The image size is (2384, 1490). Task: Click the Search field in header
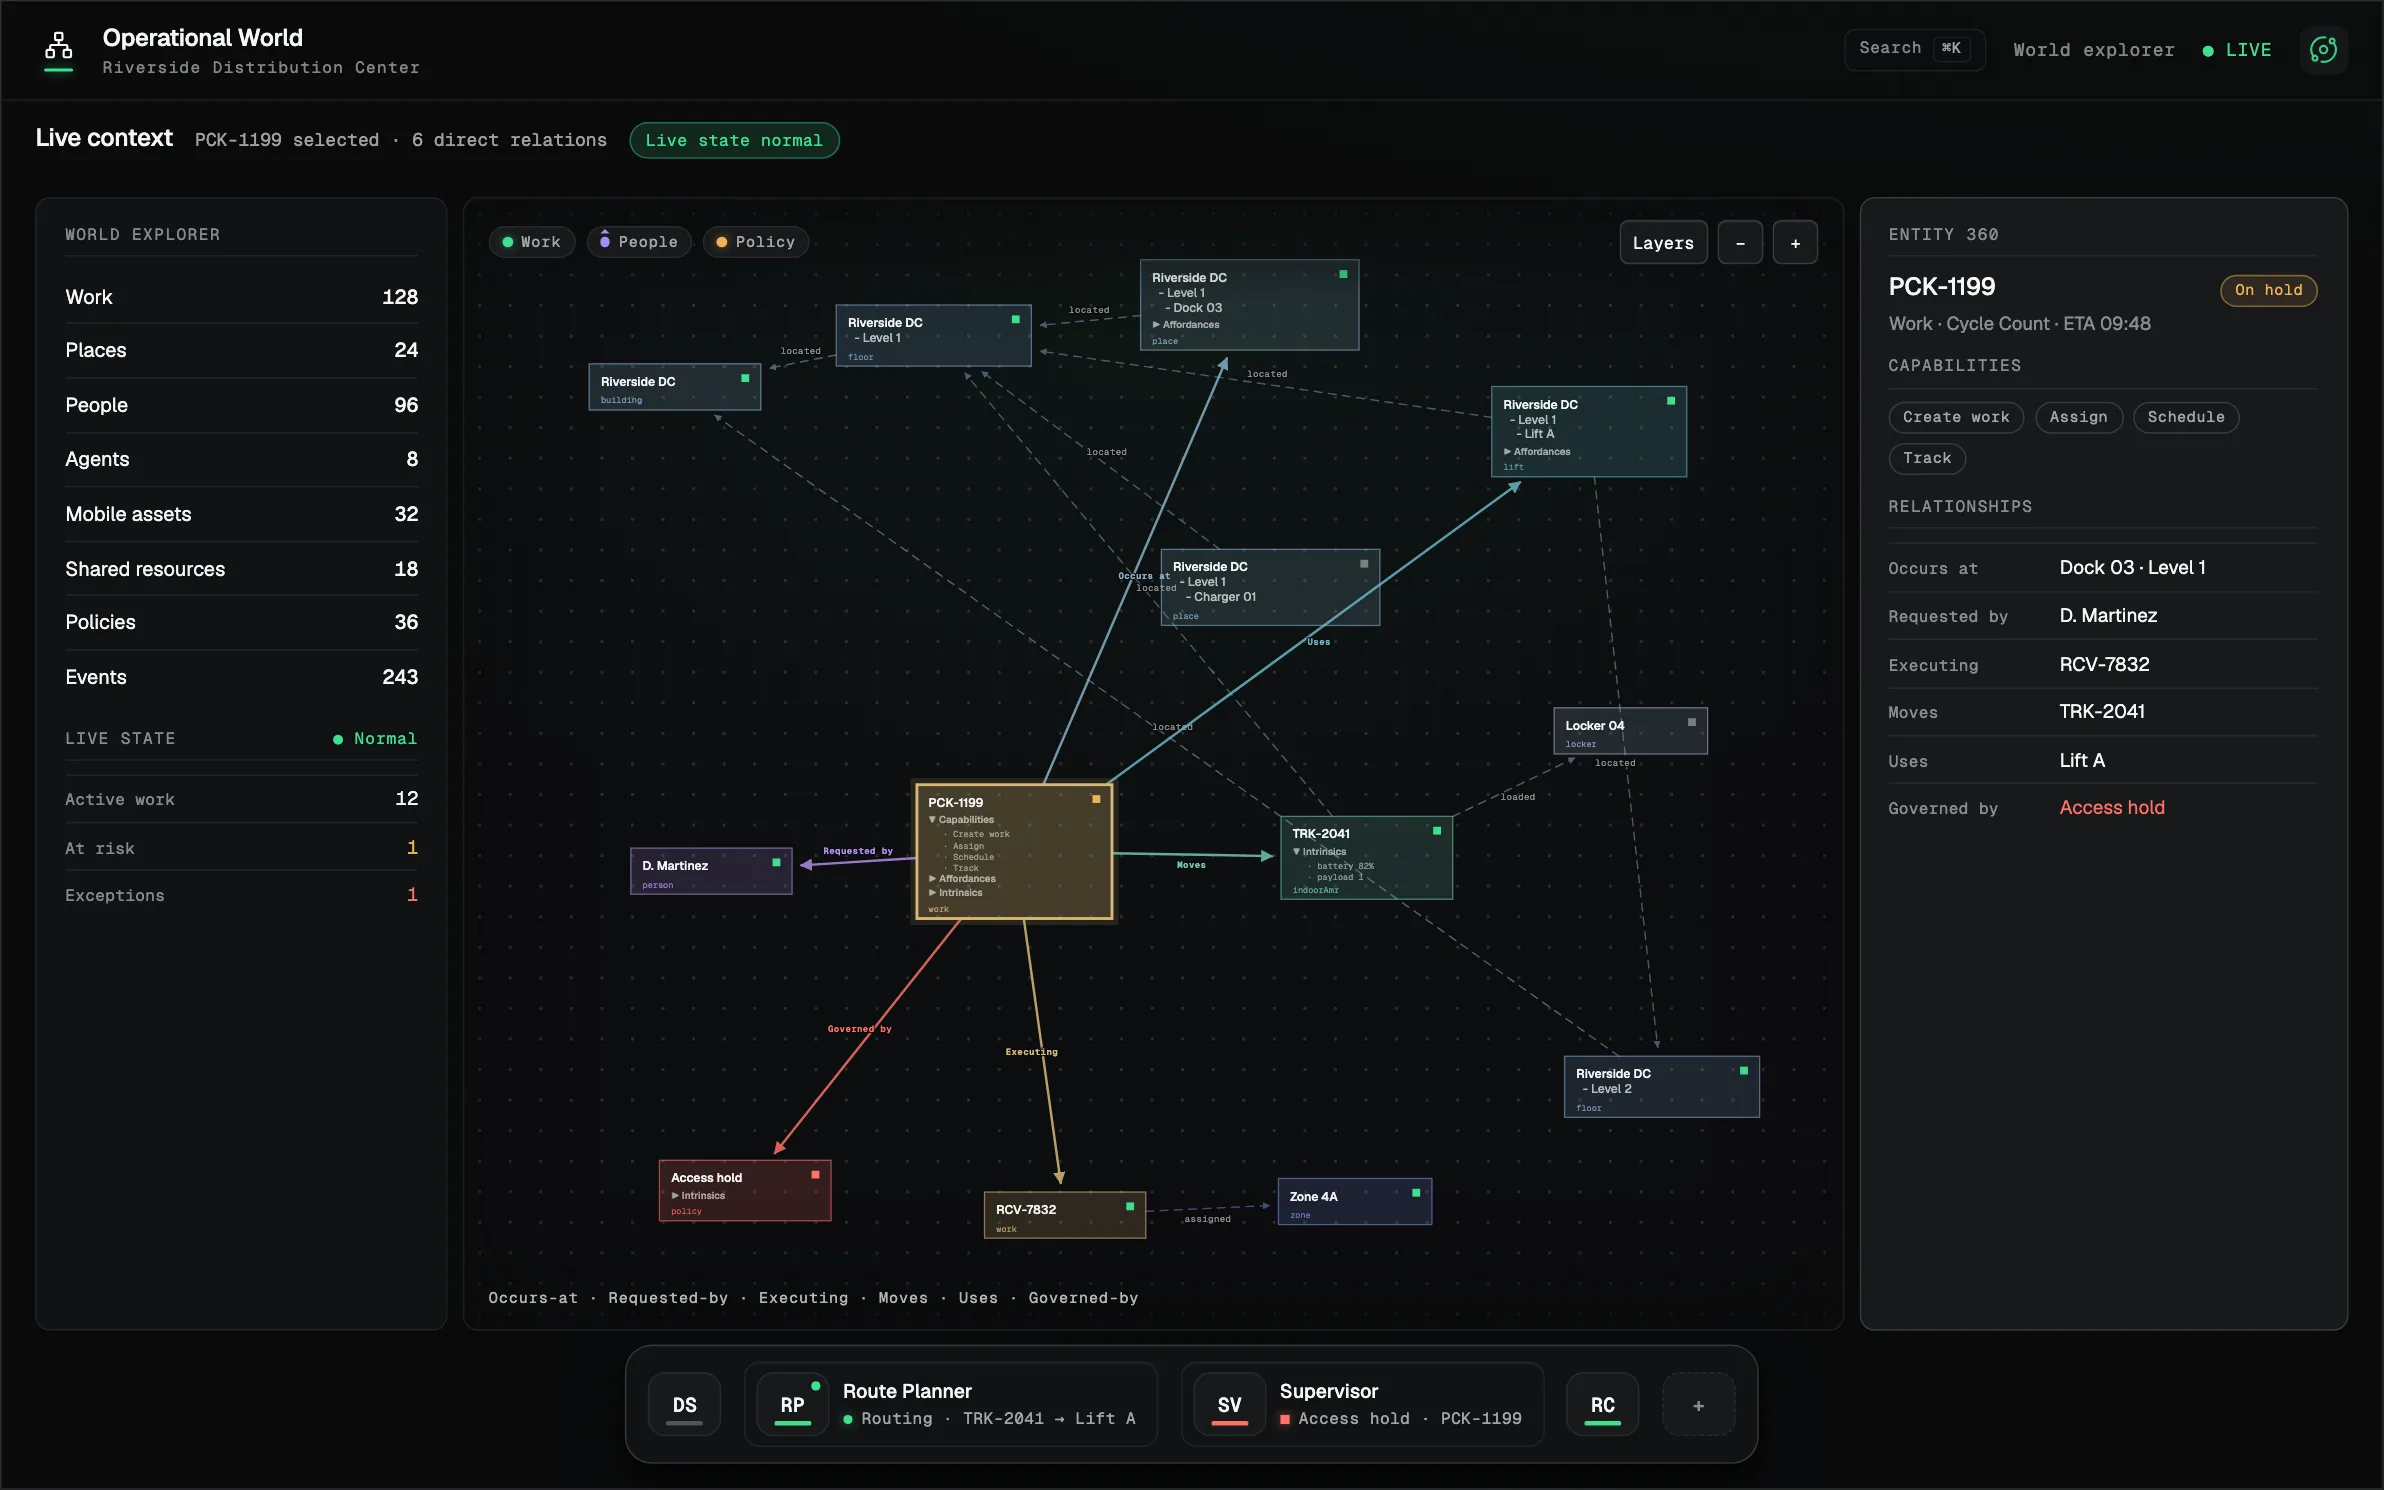tap(1913, 49)
